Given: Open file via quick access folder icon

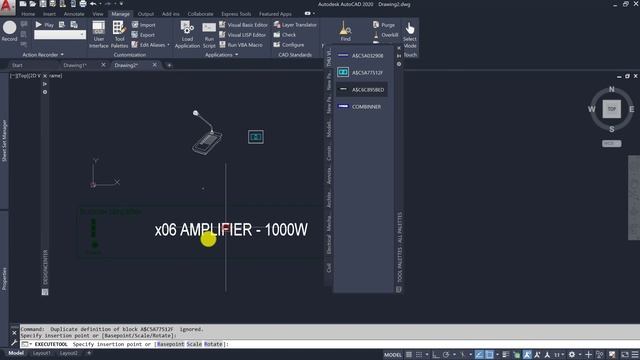Looking at the screenshot, I should point(33,4).
